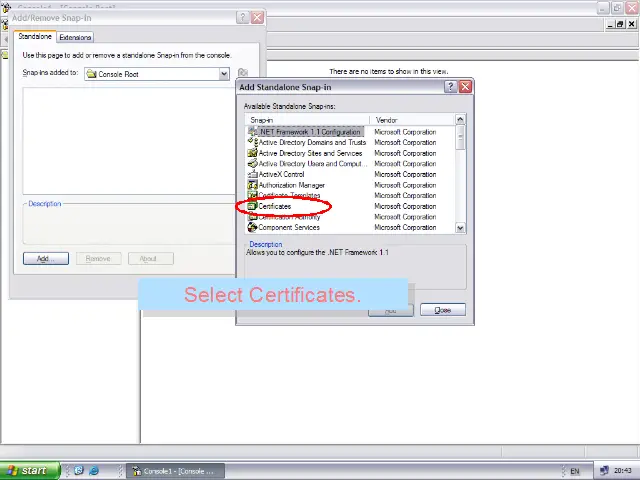Image resolution: width=640 pixels, height=480 pixels.
Task: Select Active Directory Sites and Services entry
Action: 310,153
